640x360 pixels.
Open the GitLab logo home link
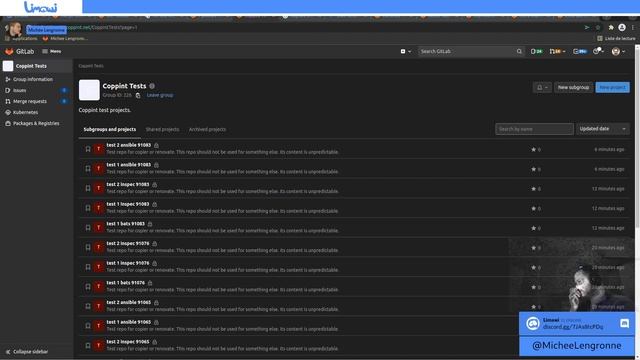point(19,51)
